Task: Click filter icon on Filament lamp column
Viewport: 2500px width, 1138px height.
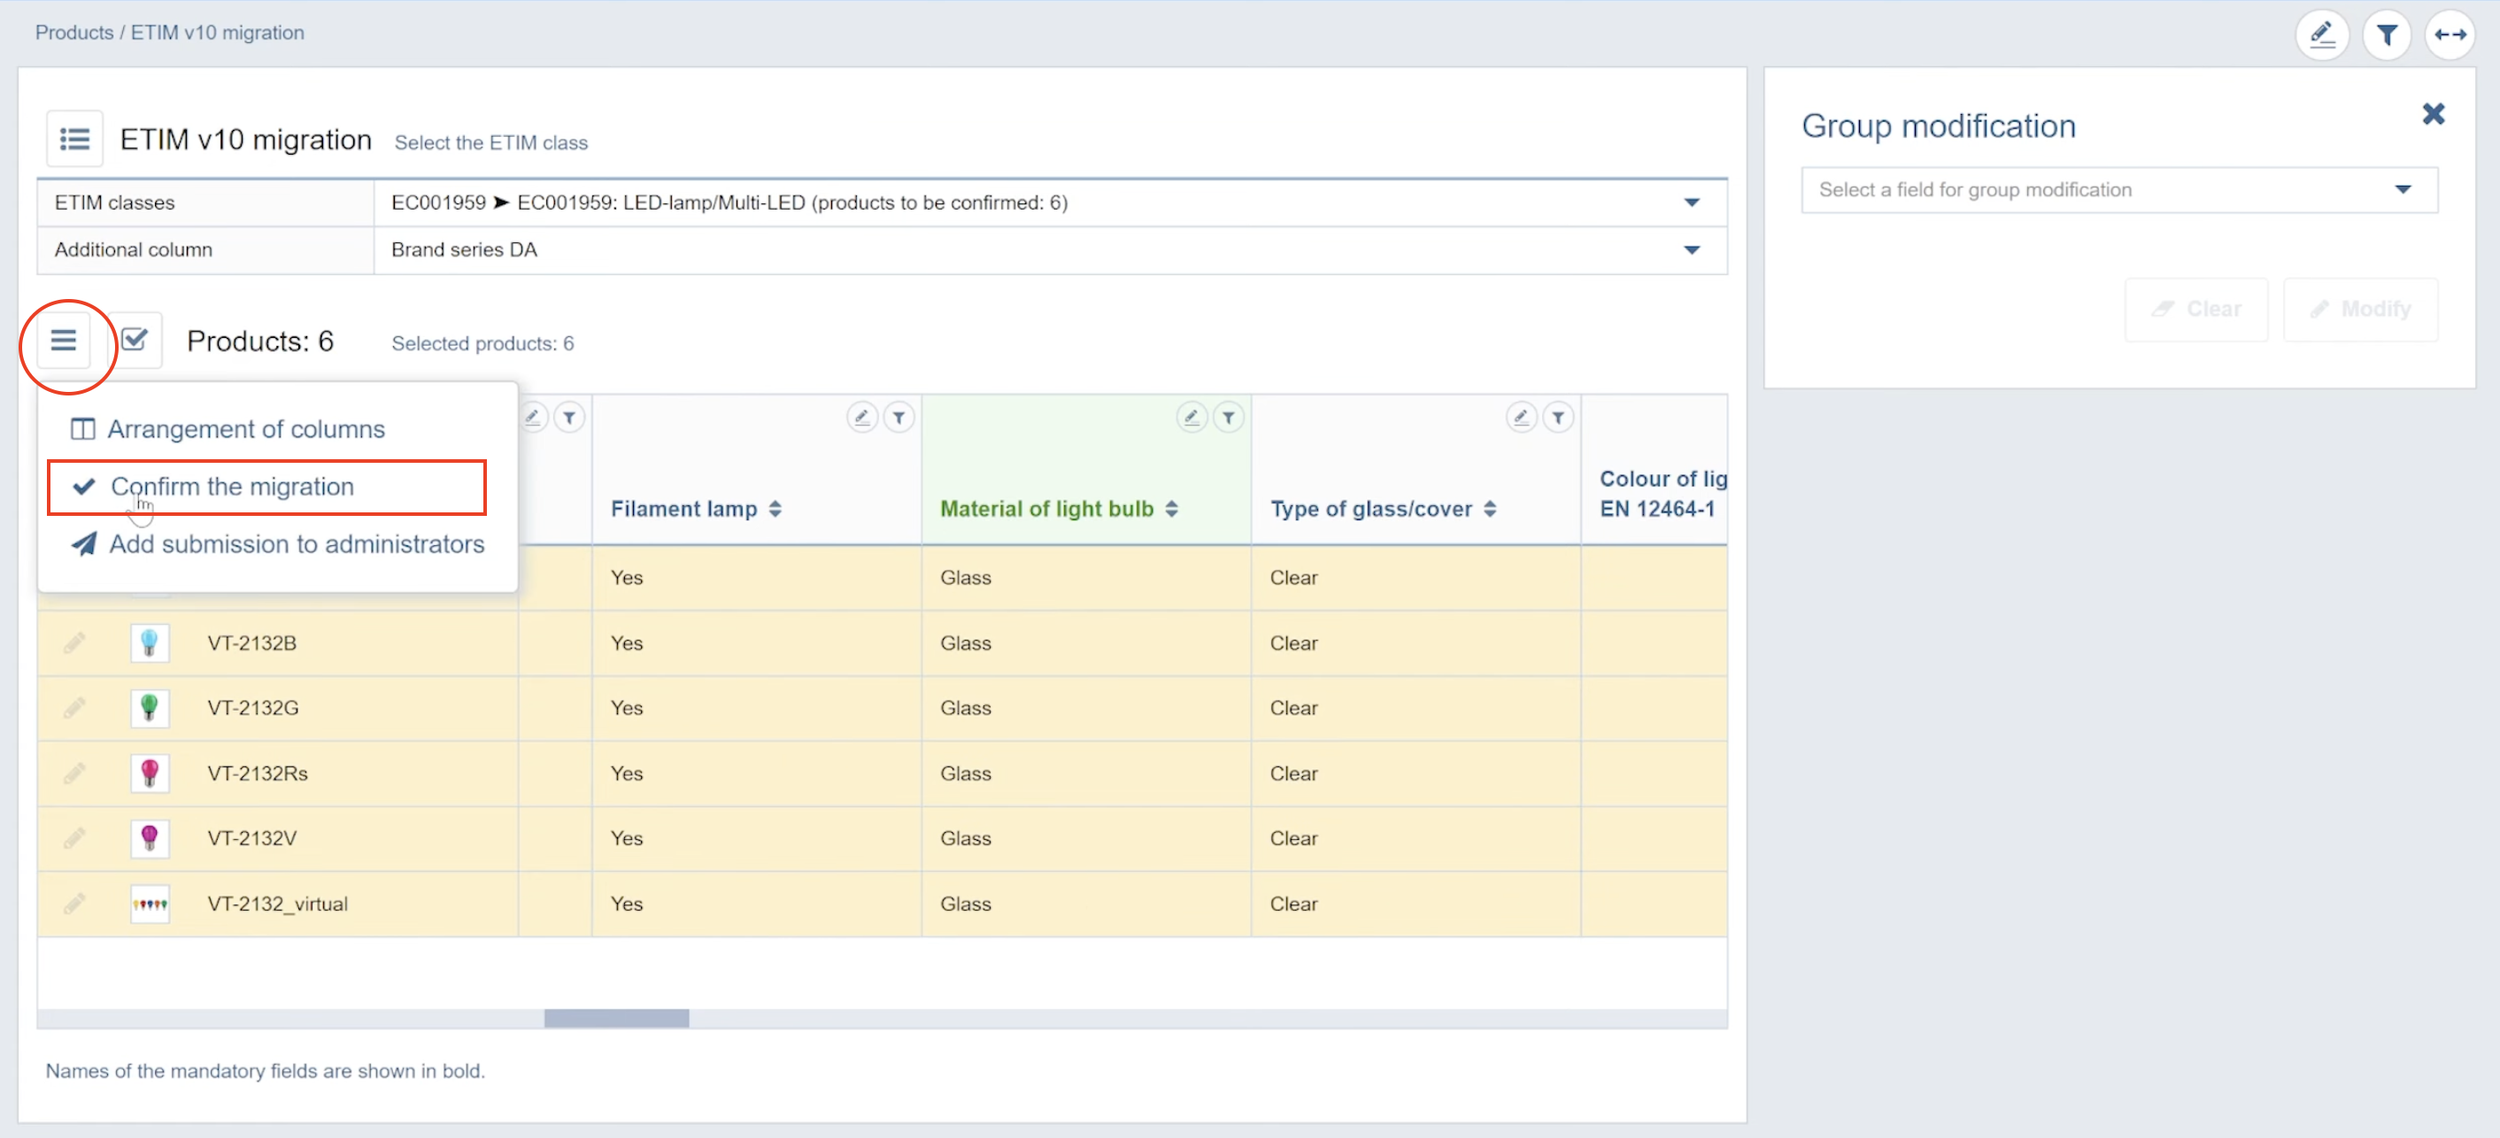Action: (x=899, y=418)
